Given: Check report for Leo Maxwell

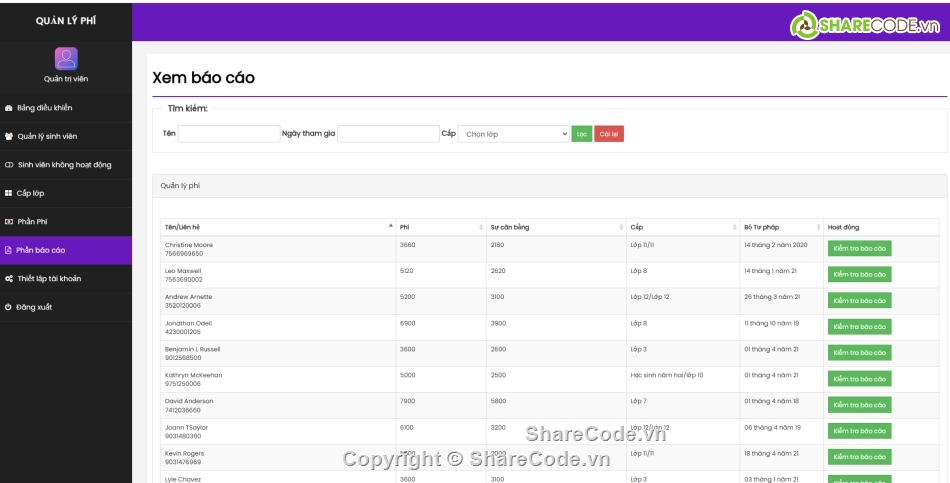Looking at the screenshot, I should (860, 275).
